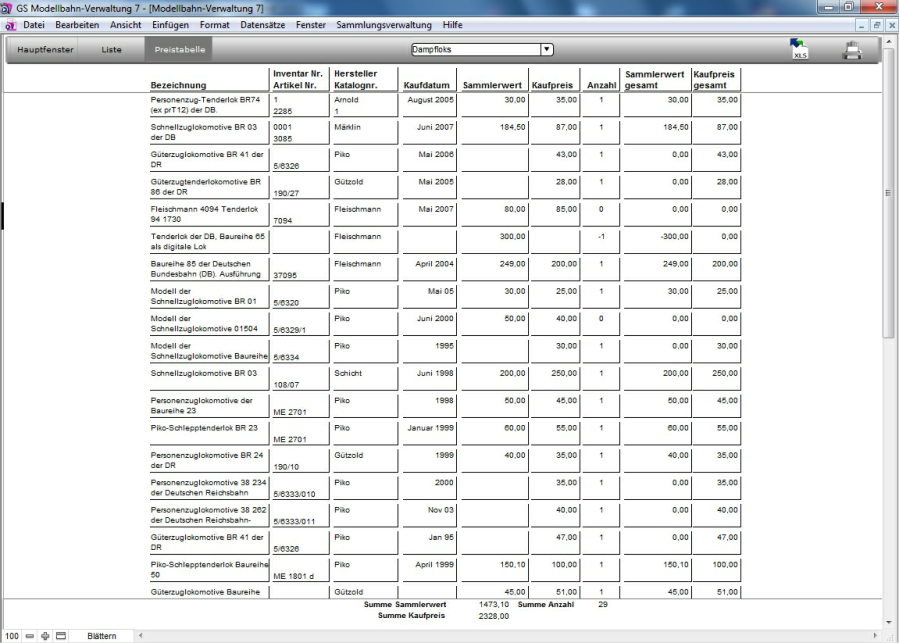900x643 pixels.
Task: Open the Format menu
Action: (215, 25)
